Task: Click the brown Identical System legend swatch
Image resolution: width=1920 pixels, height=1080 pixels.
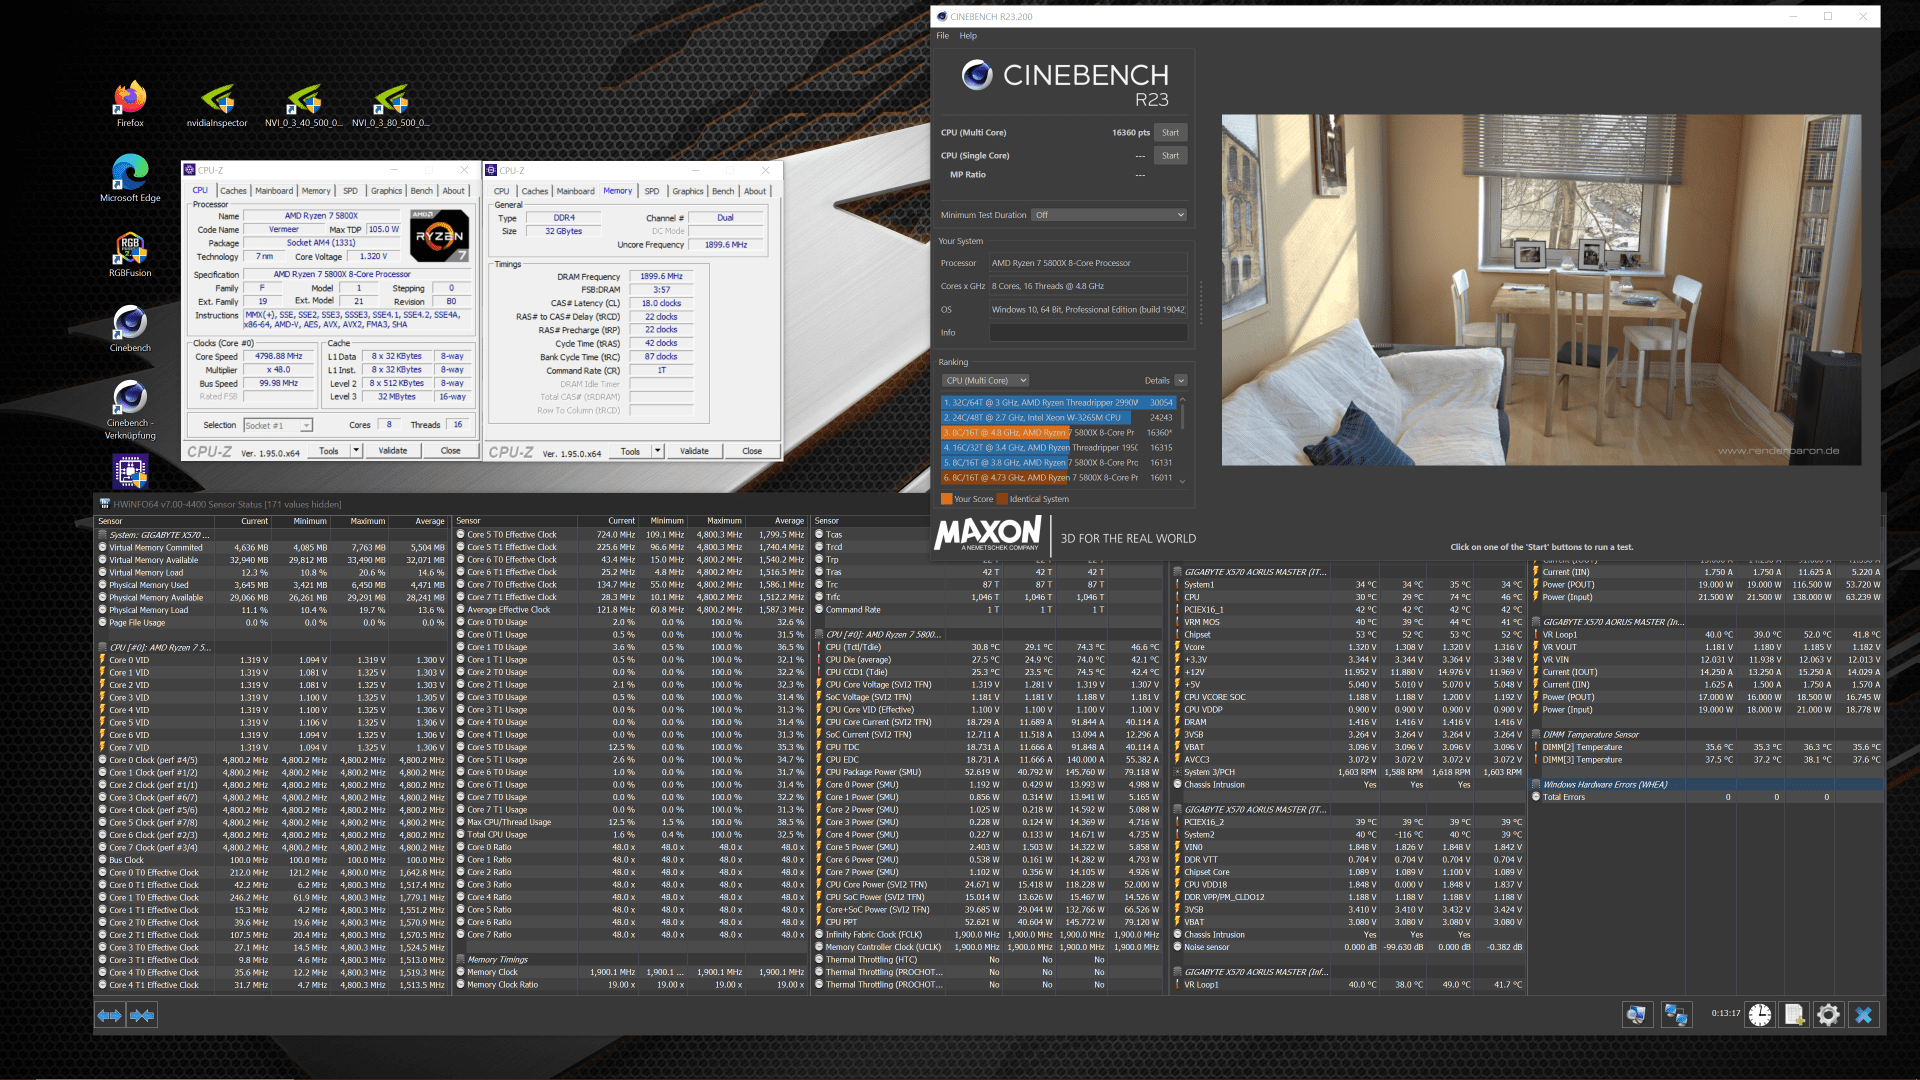Action: tap(1002, 499)
